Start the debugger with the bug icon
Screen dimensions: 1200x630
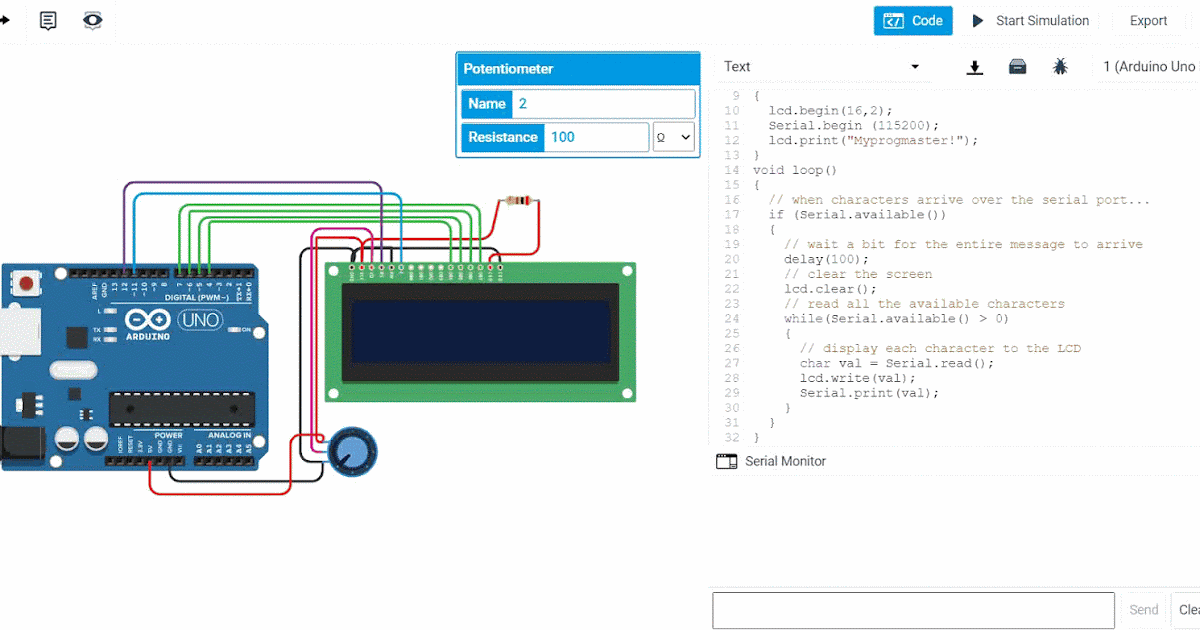pyautogui.click(x=1061, y=67)
